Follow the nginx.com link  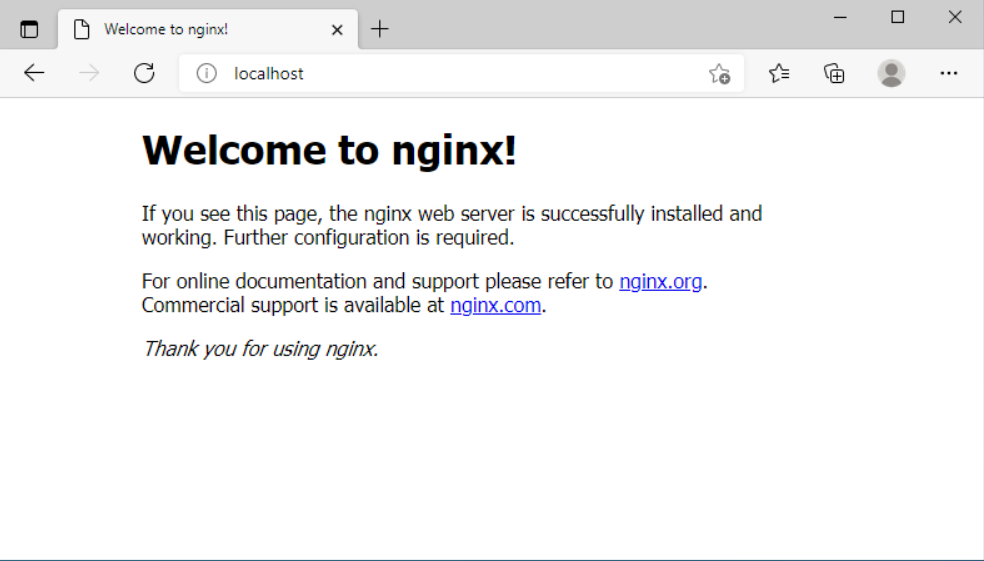[x=495, y=305]
